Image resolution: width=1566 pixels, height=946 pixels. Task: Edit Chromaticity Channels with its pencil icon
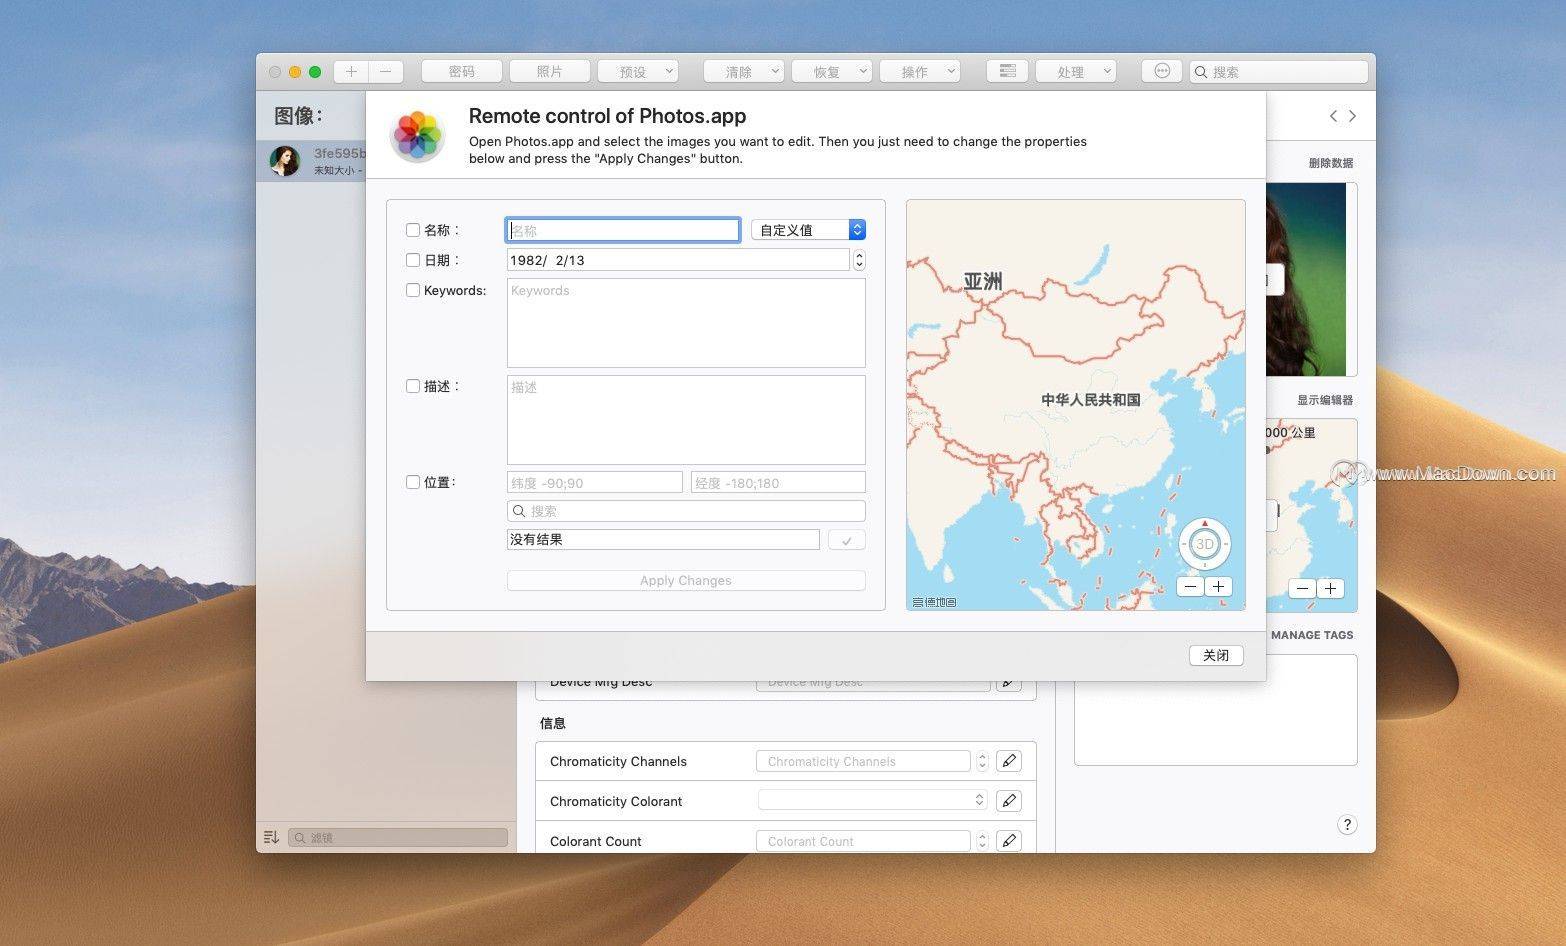pos(1008,761)
